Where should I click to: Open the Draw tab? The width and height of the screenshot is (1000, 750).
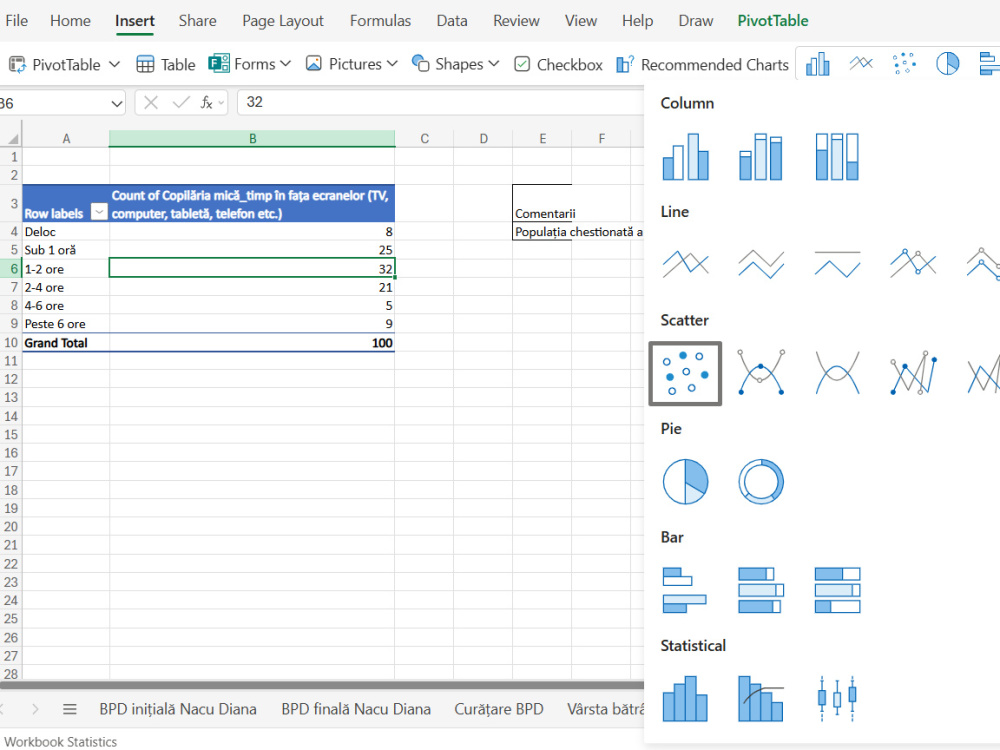[x=695, y=20]
